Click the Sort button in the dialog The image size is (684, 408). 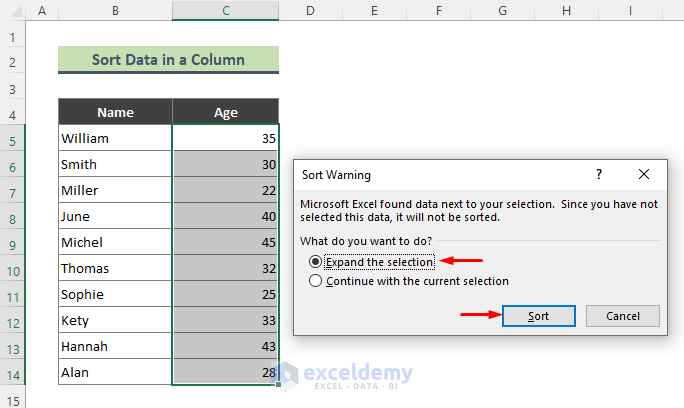click(x=539, y=316)
